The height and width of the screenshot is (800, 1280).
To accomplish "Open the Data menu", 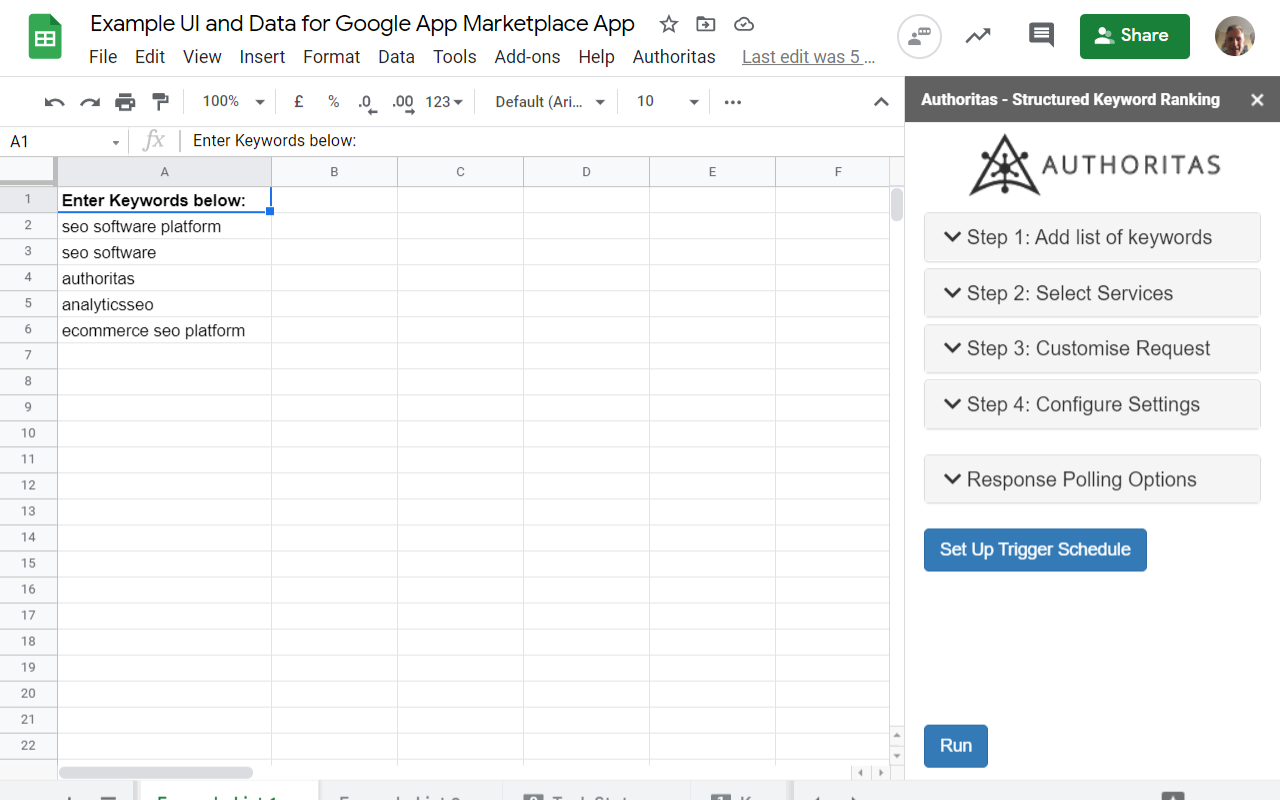I will point(396,57).
